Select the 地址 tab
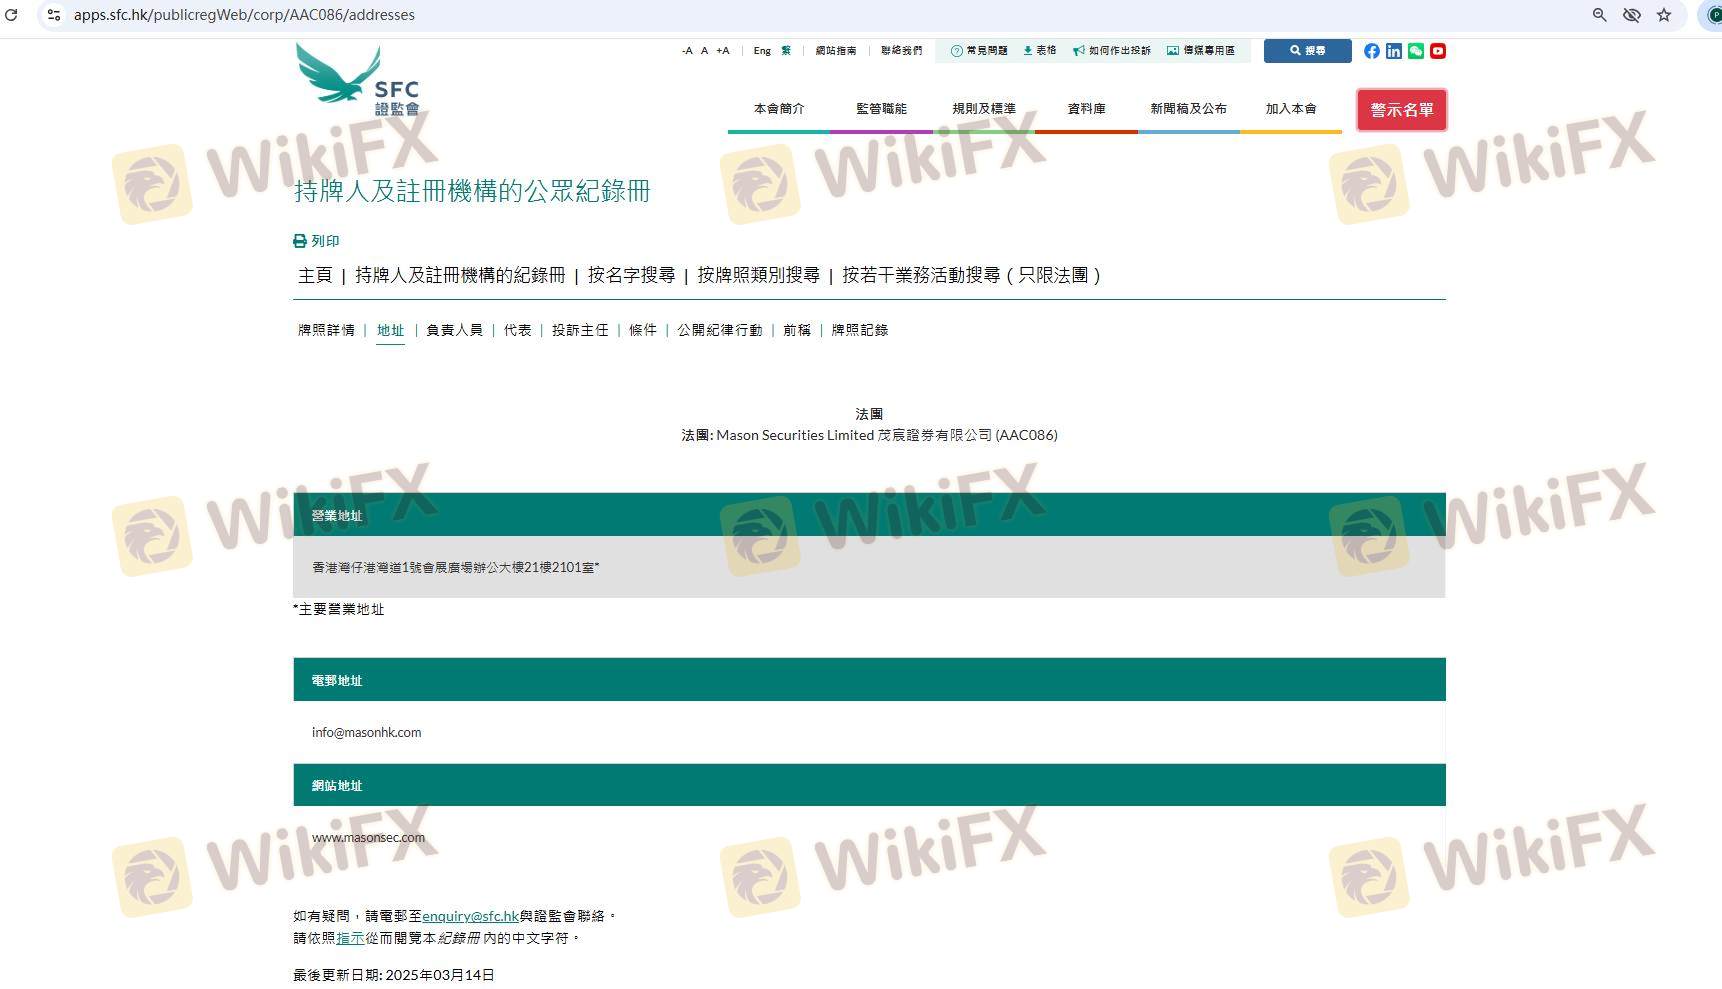The height and width of the screenshot is (989, 1722). coord(390,330)
